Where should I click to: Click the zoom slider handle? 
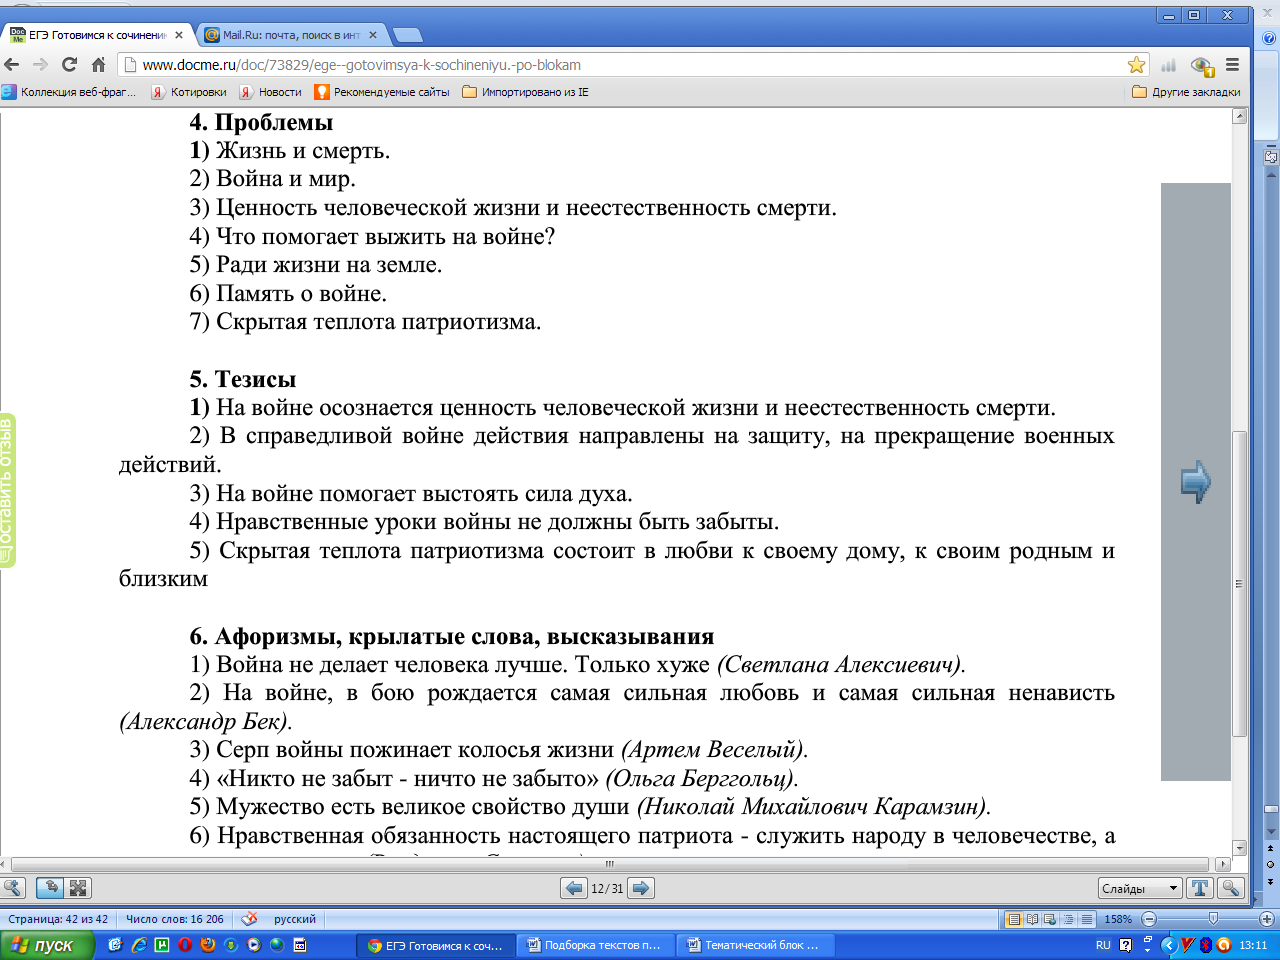[1213, 919]
